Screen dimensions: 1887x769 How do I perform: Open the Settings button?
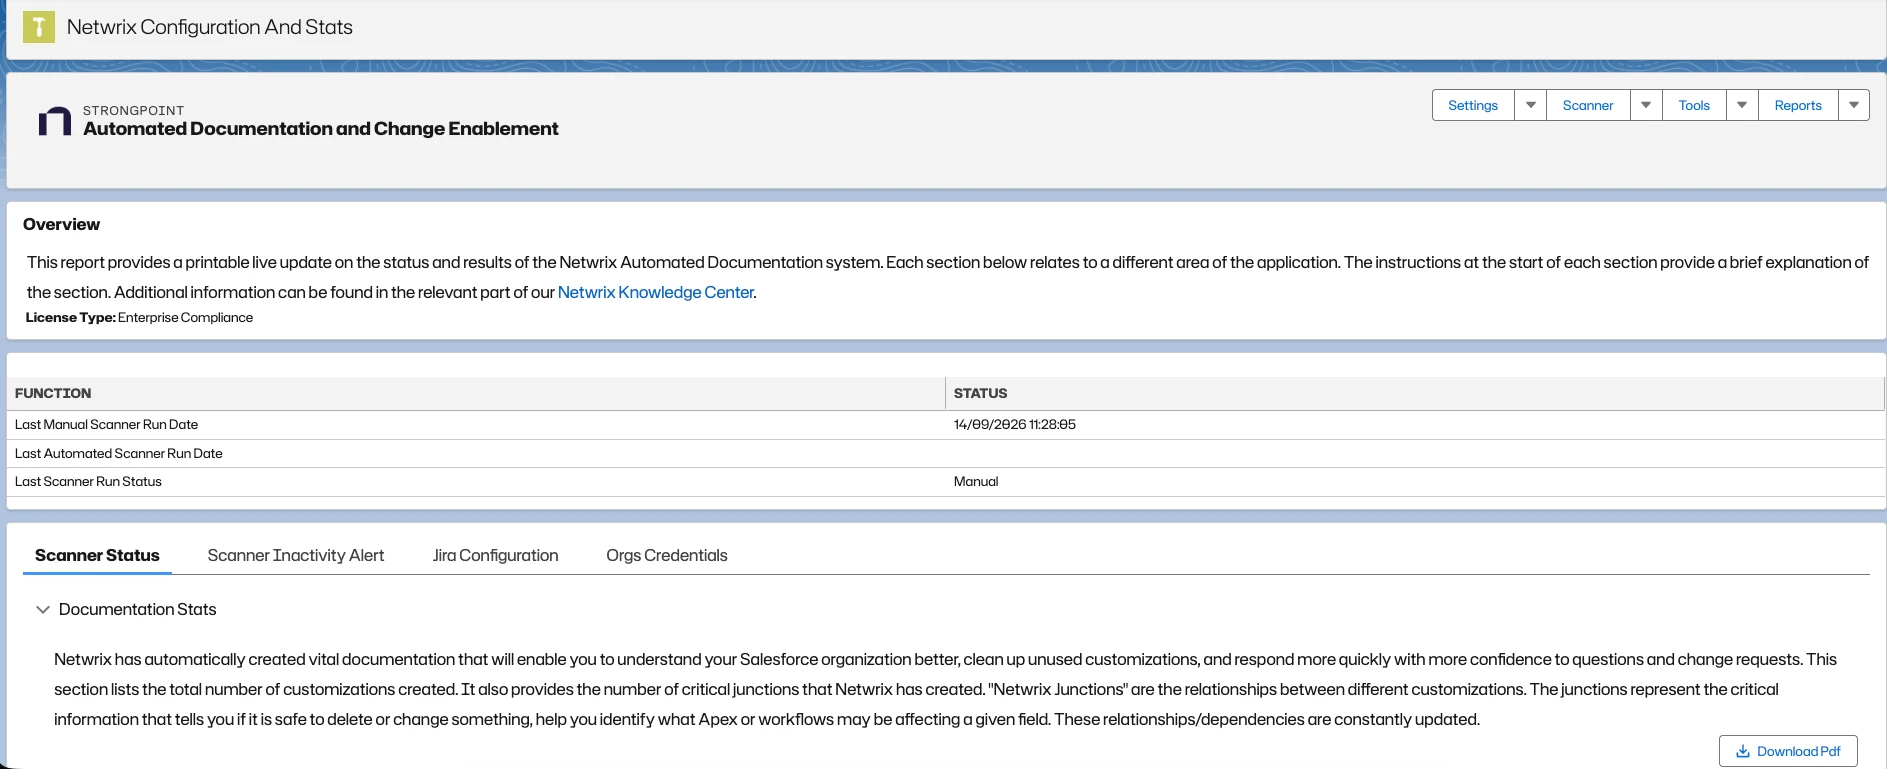1473,105
